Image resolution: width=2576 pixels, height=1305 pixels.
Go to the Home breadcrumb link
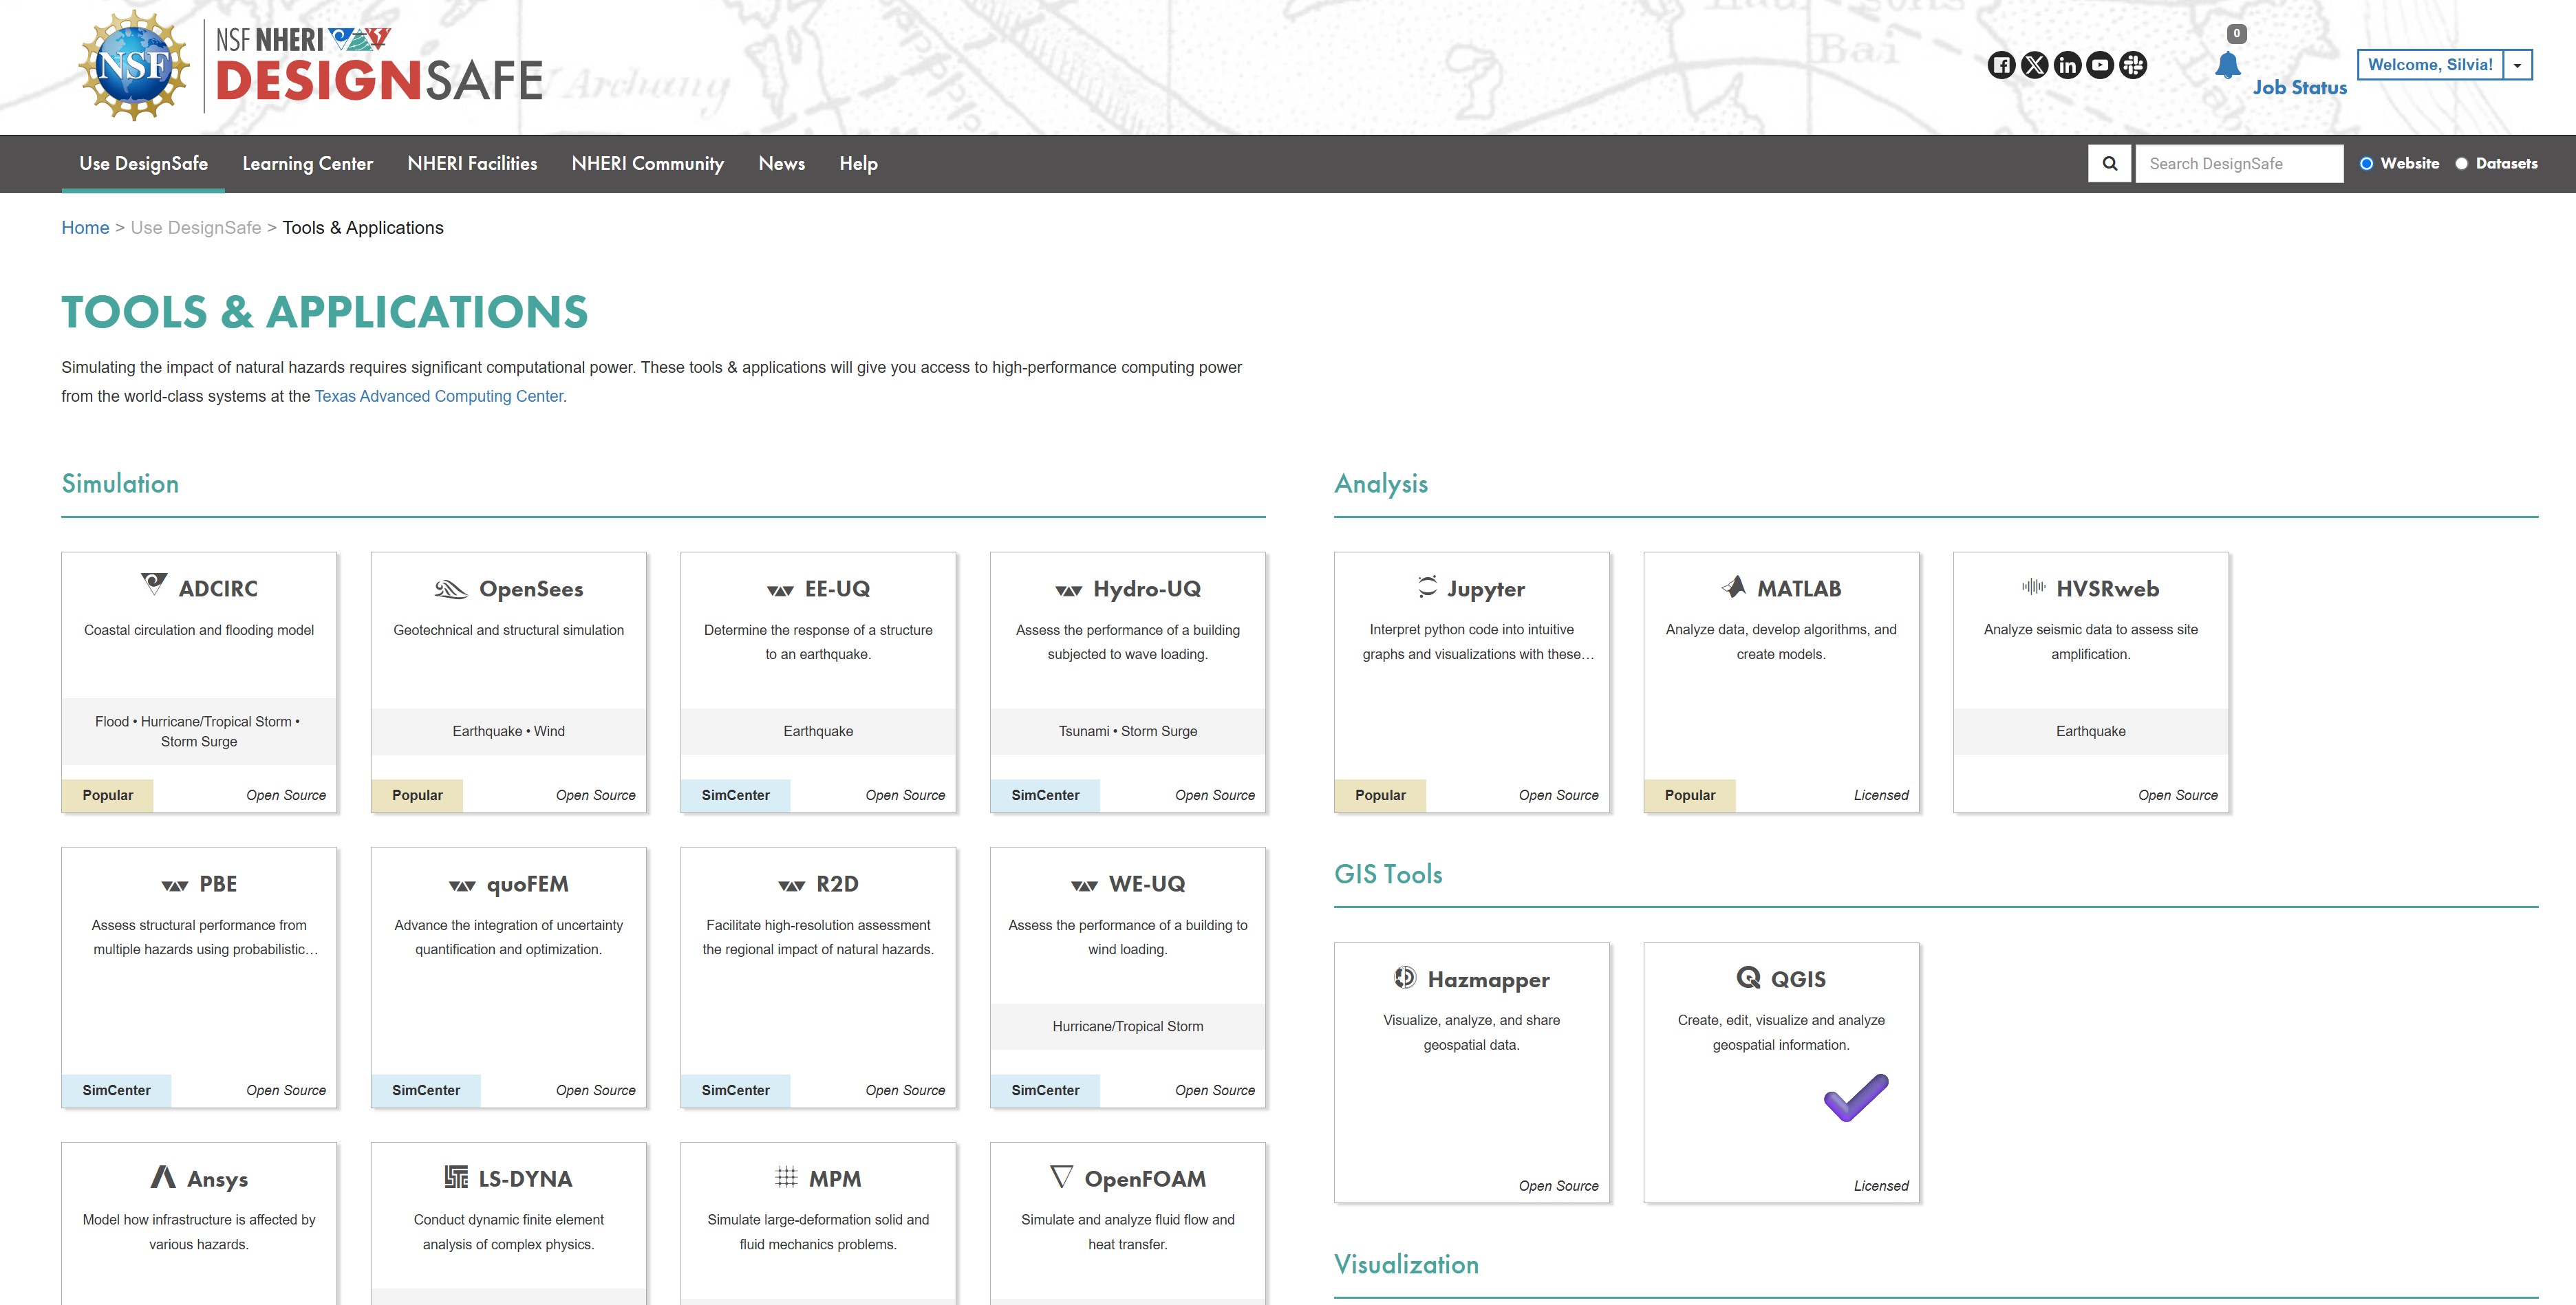[85, 228]
